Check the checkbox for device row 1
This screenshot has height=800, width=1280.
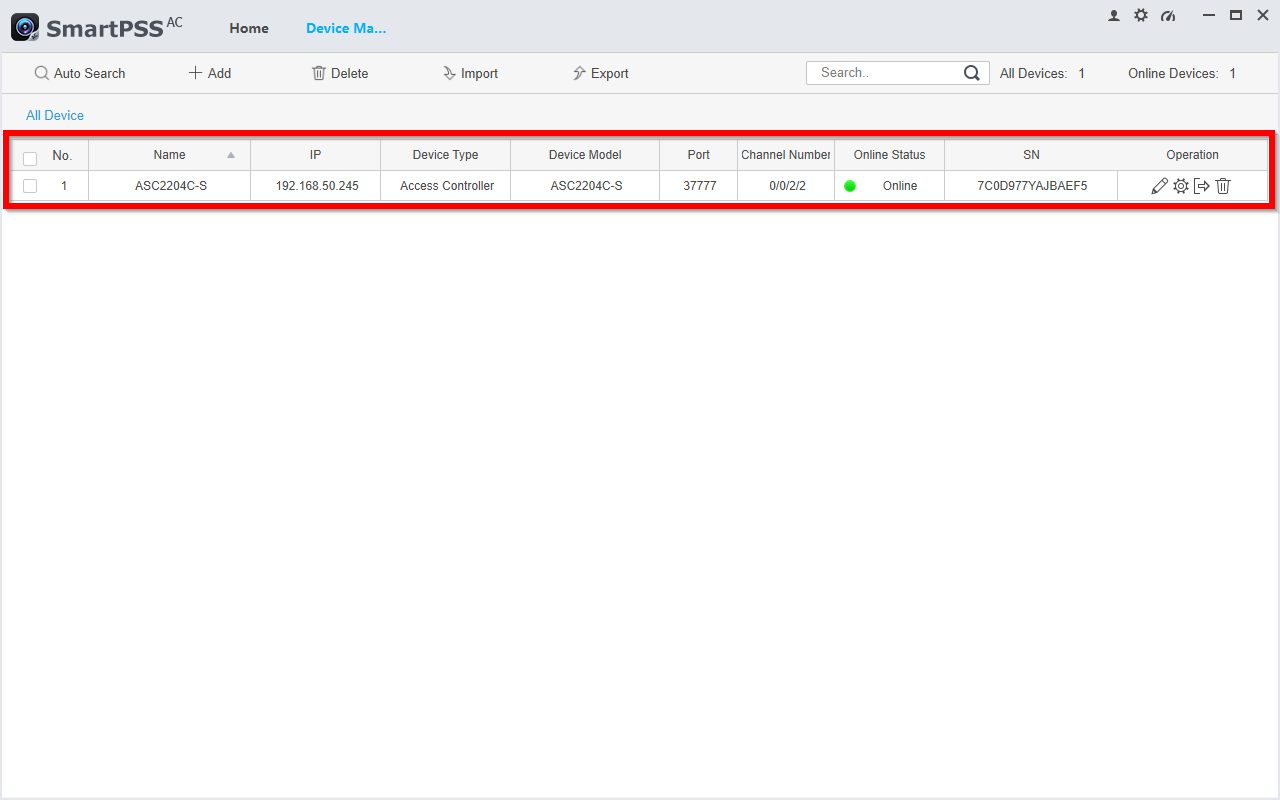click(x=30, y=186)
